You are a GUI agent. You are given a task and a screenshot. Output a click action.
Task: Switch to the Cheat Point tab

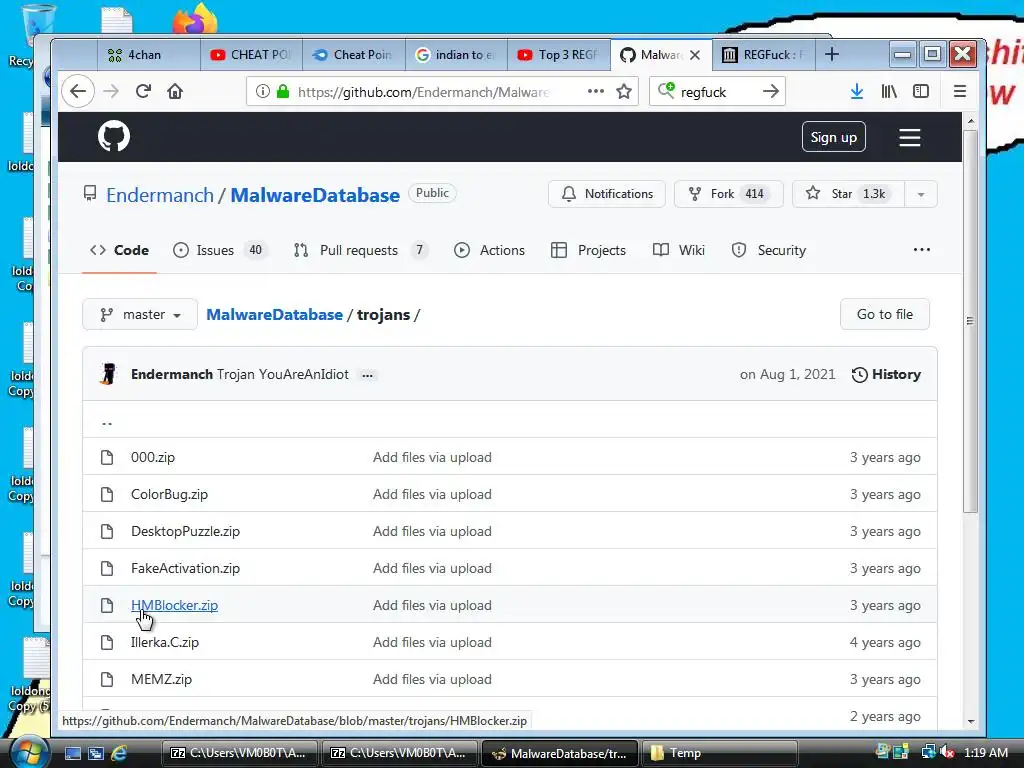pos(354,55)
